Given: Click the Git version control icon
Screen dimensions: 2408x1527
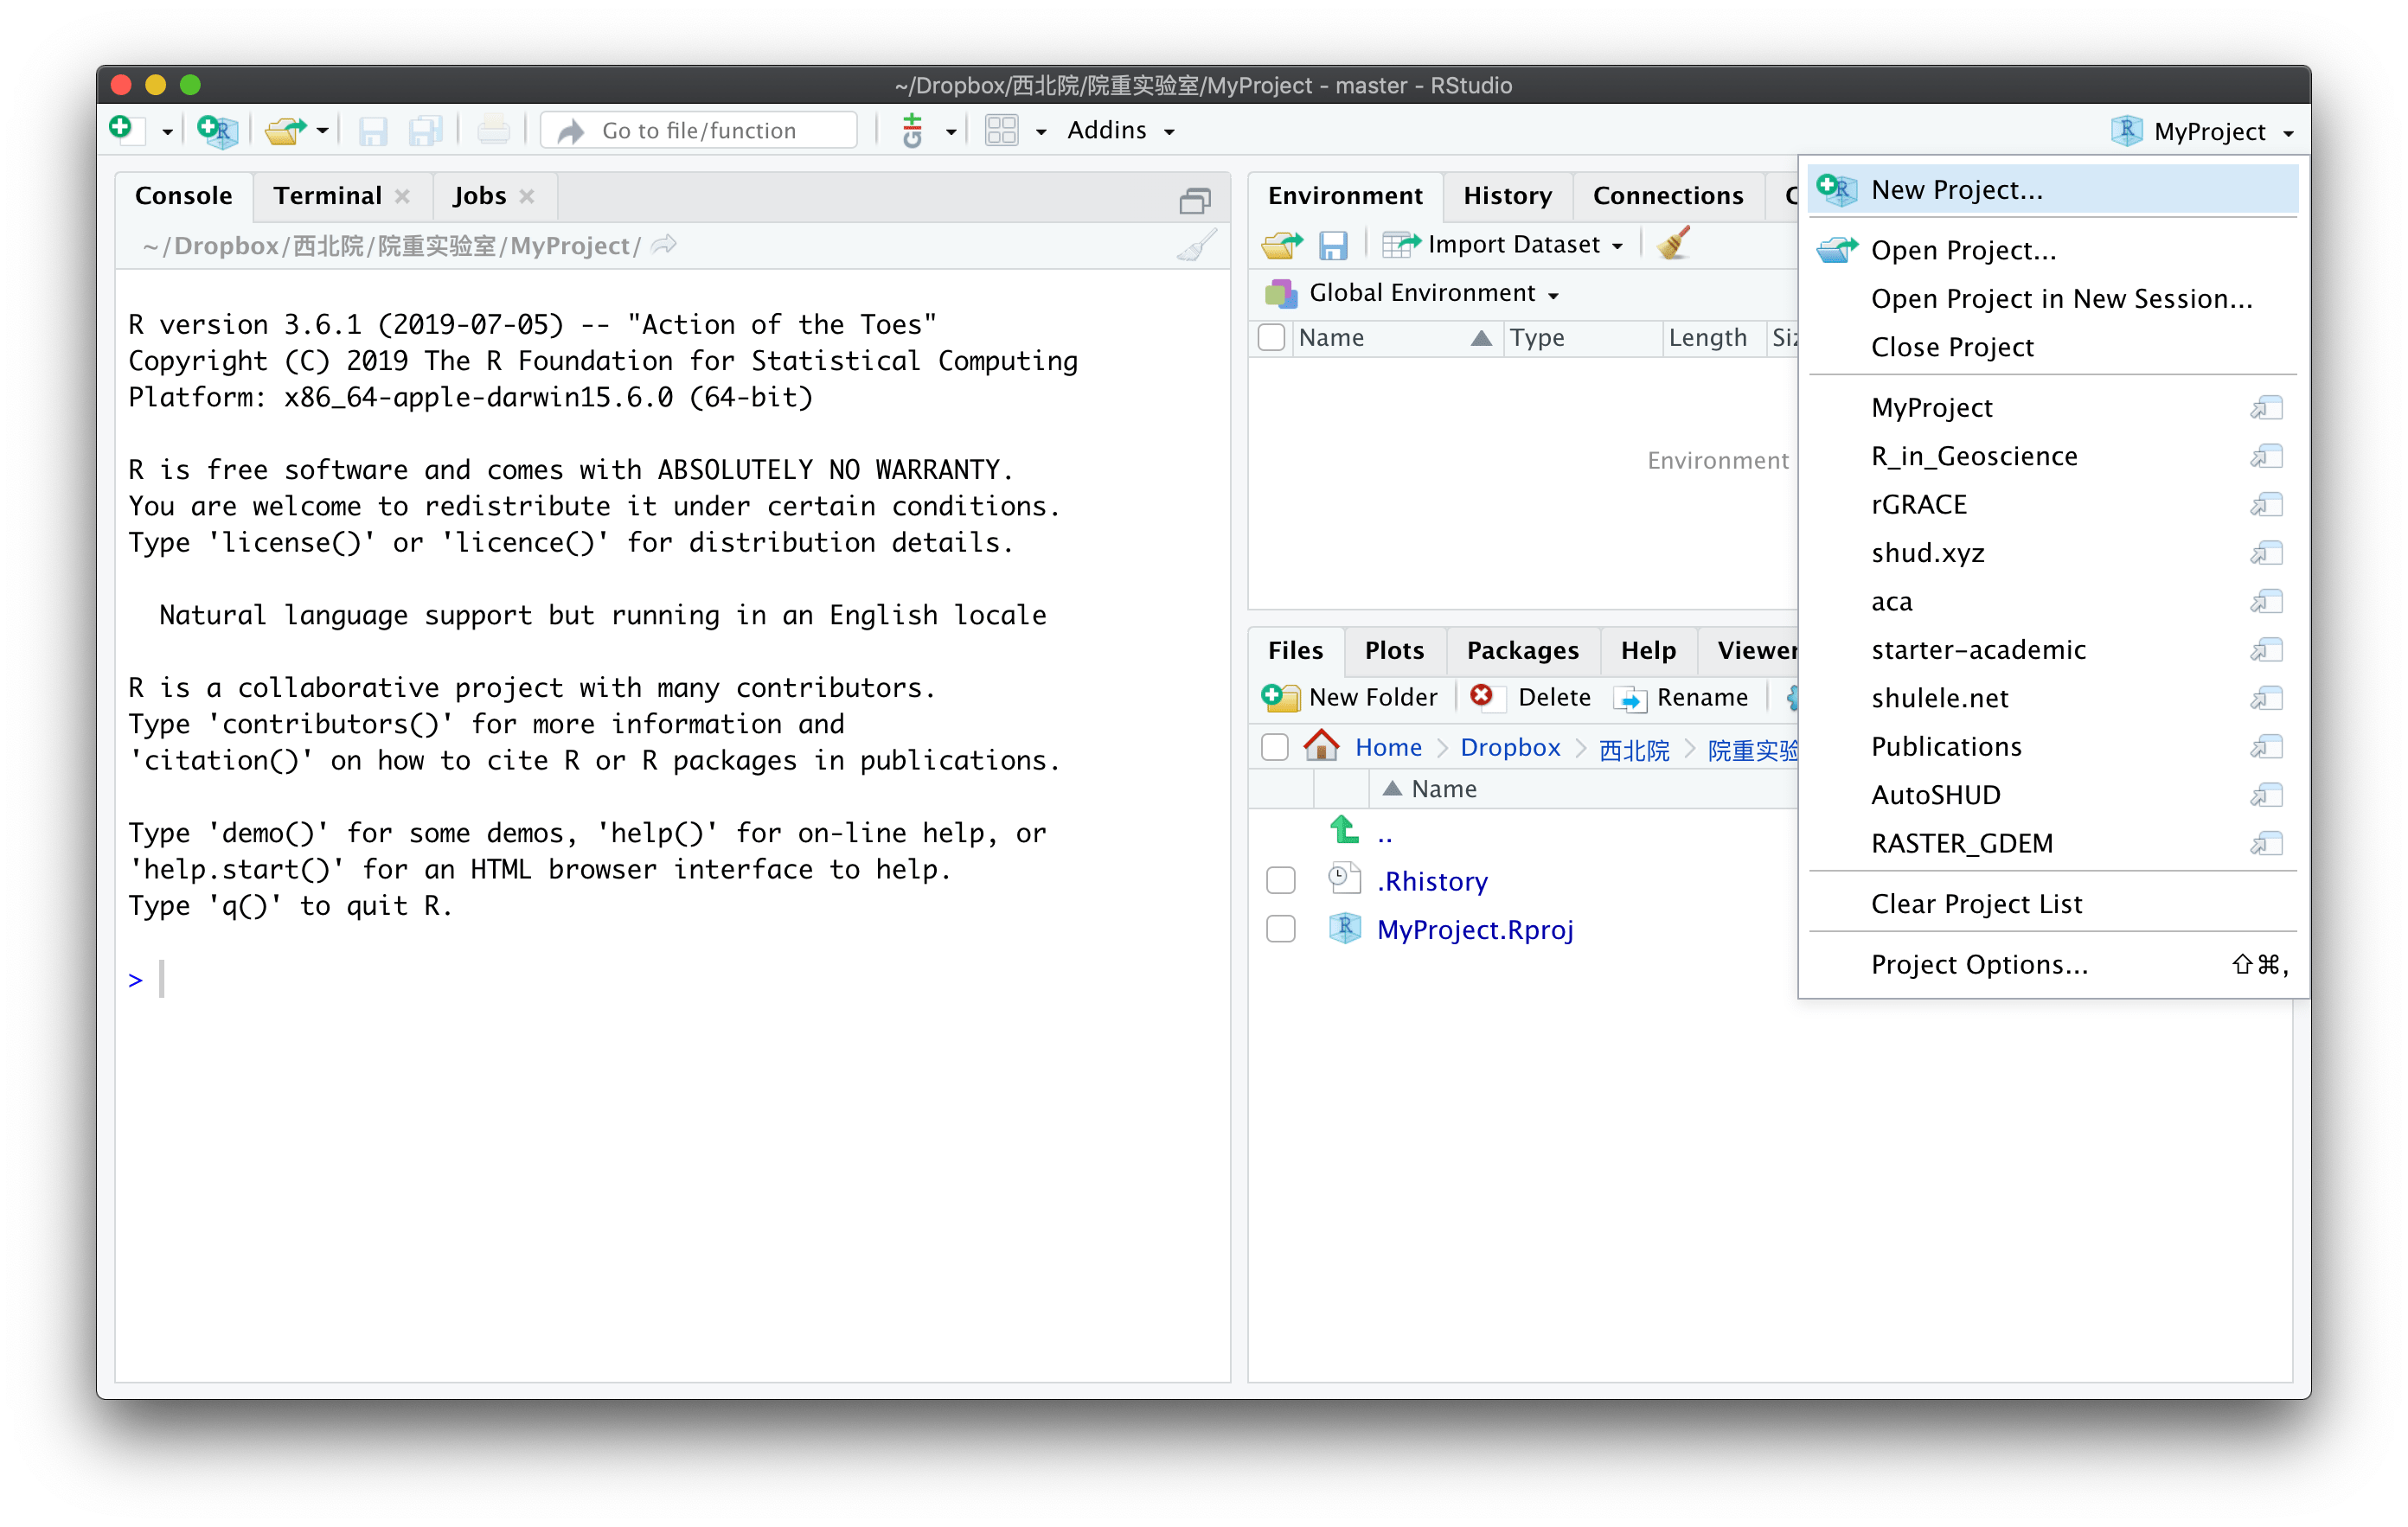Looking at the screenshot, I should [x=912, y=130].
